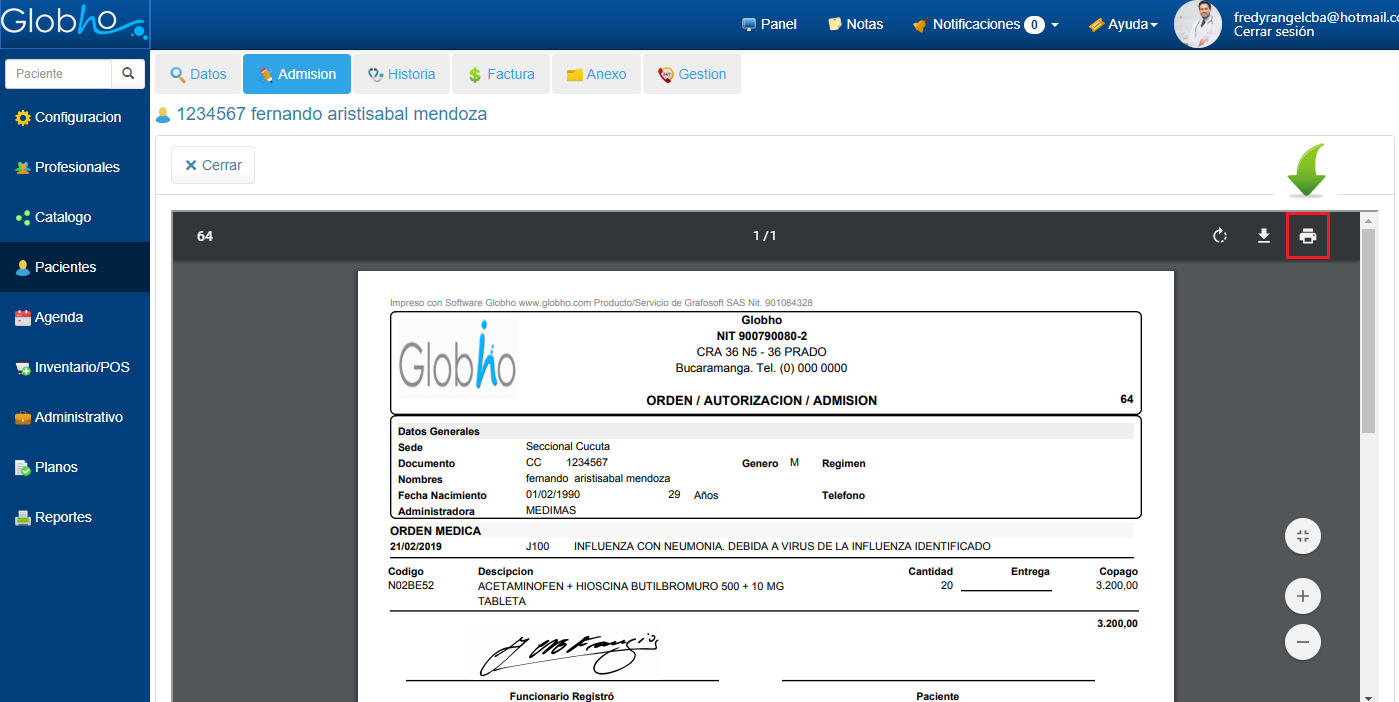
Task: Select the Datos tab
Action: (x=198, y=74)
